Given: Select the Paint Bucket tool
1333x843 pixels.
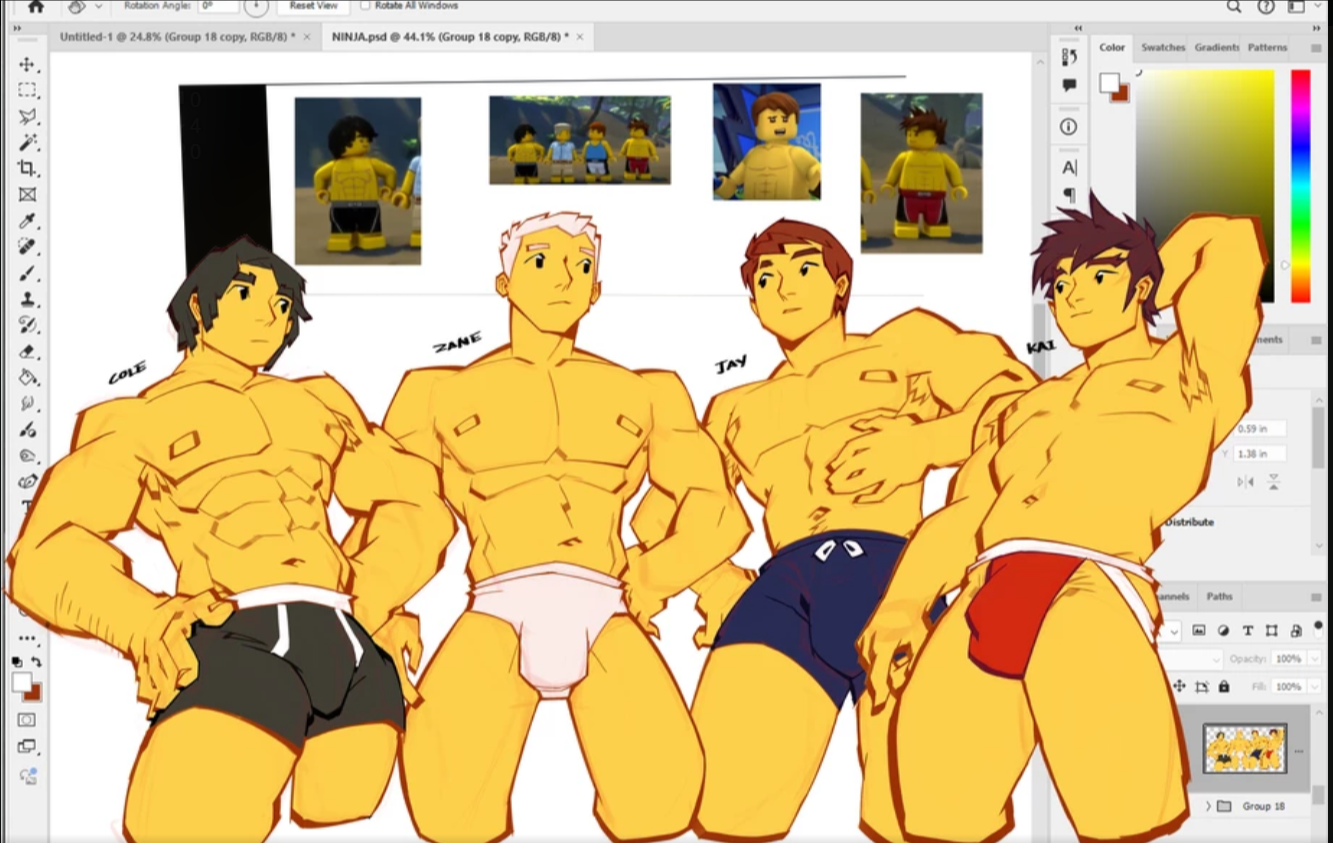Looking at the screenshot, I should coord(27,377).
